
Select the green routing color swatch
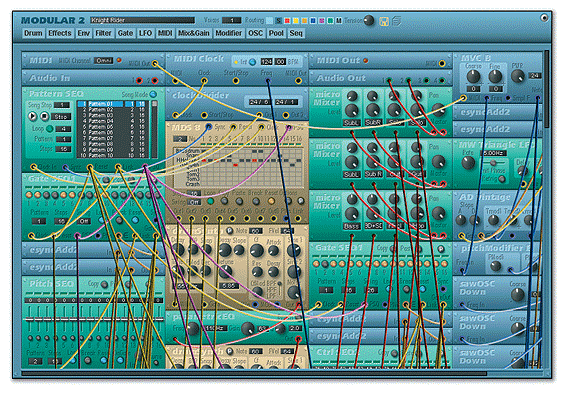tap(330, 21)
